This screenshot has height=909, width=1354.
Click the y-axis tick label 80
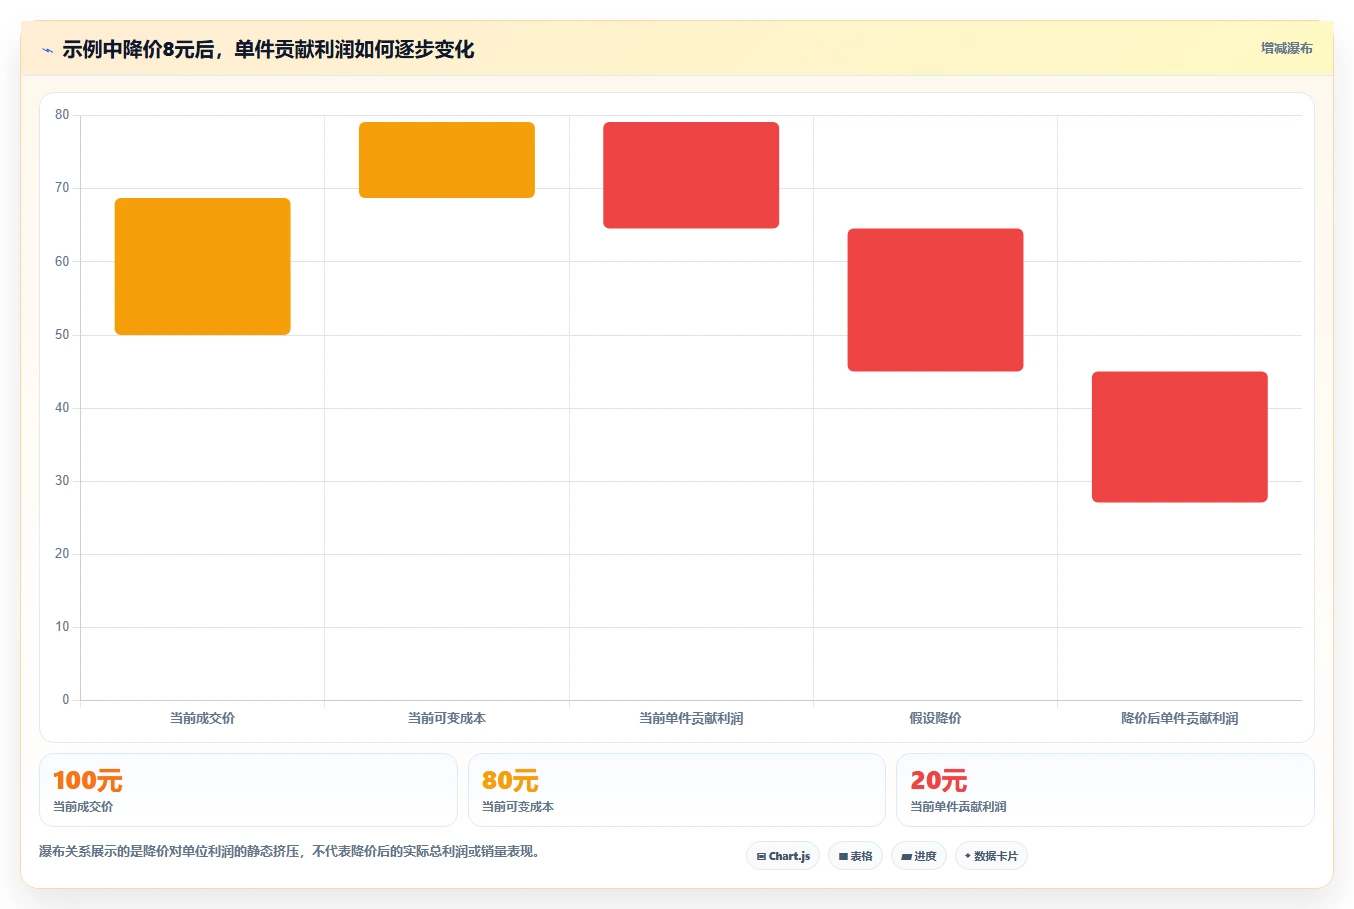point(62,115)
